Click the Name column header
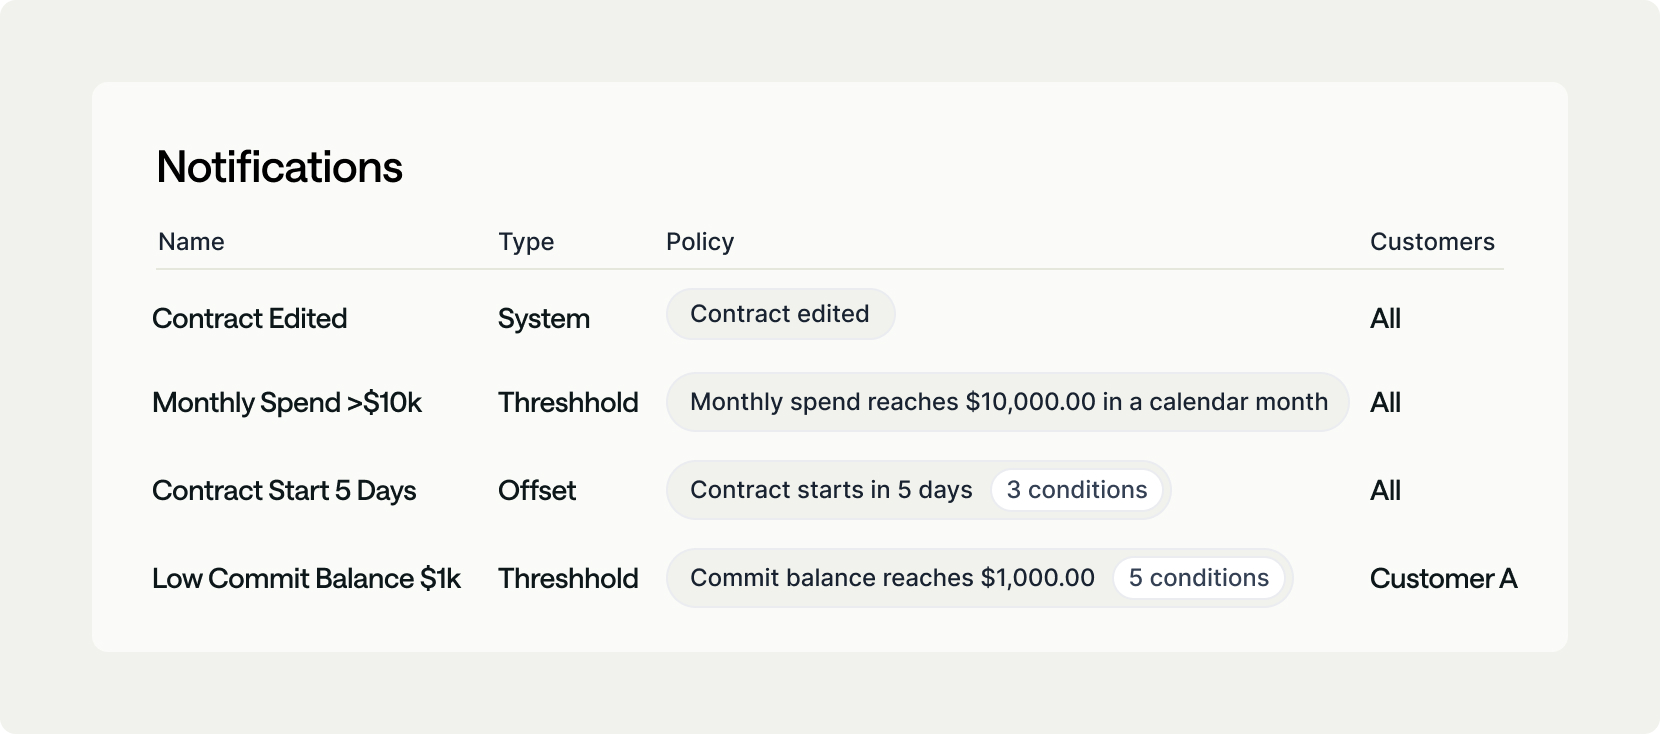Viewport: 1660px width, 734px height. (191, 242)
